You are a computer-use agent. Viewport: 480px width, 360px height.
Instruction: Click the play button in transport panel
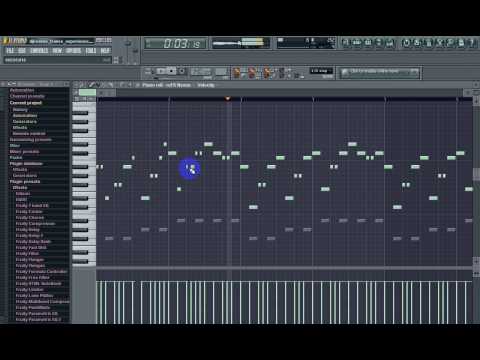click(161, 71)
